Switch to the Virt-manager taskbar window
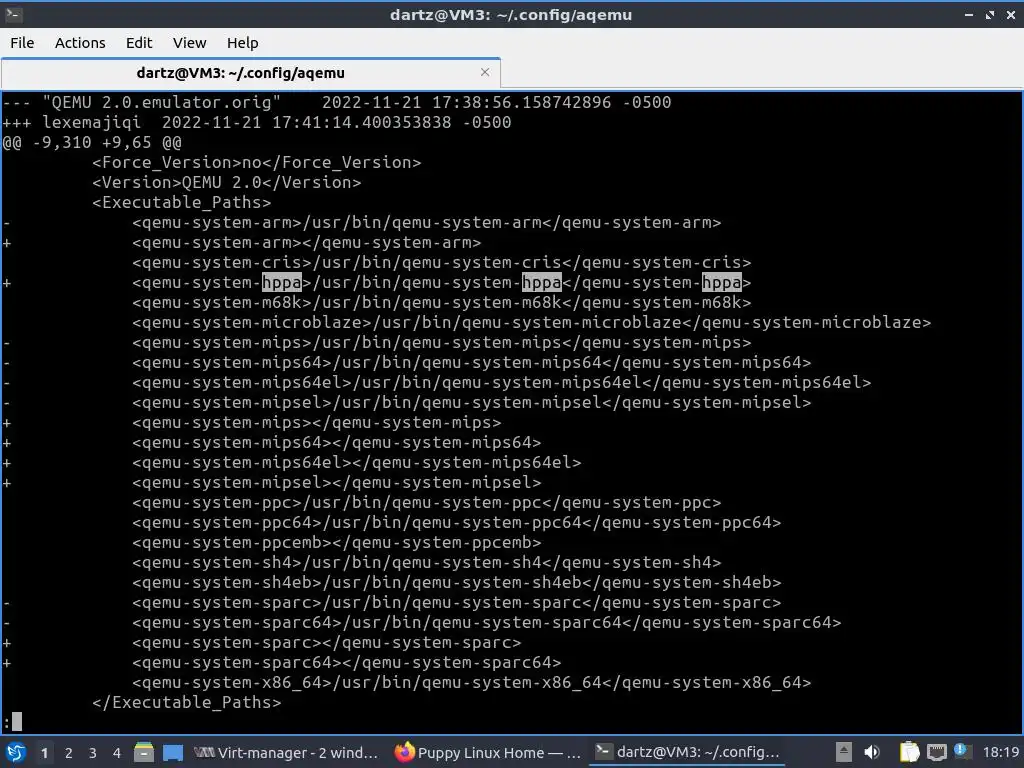1024x768 pixels. click(287, 752)
